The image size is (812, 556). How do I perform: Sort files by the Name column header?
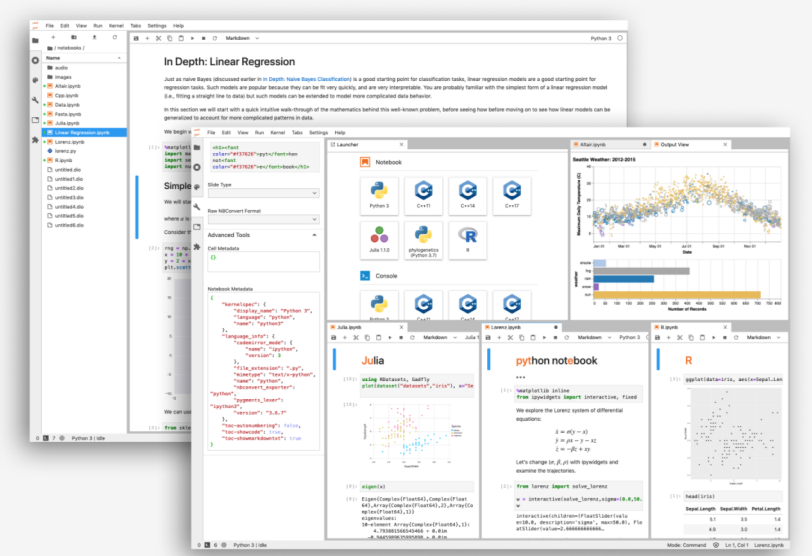[83, 58]
